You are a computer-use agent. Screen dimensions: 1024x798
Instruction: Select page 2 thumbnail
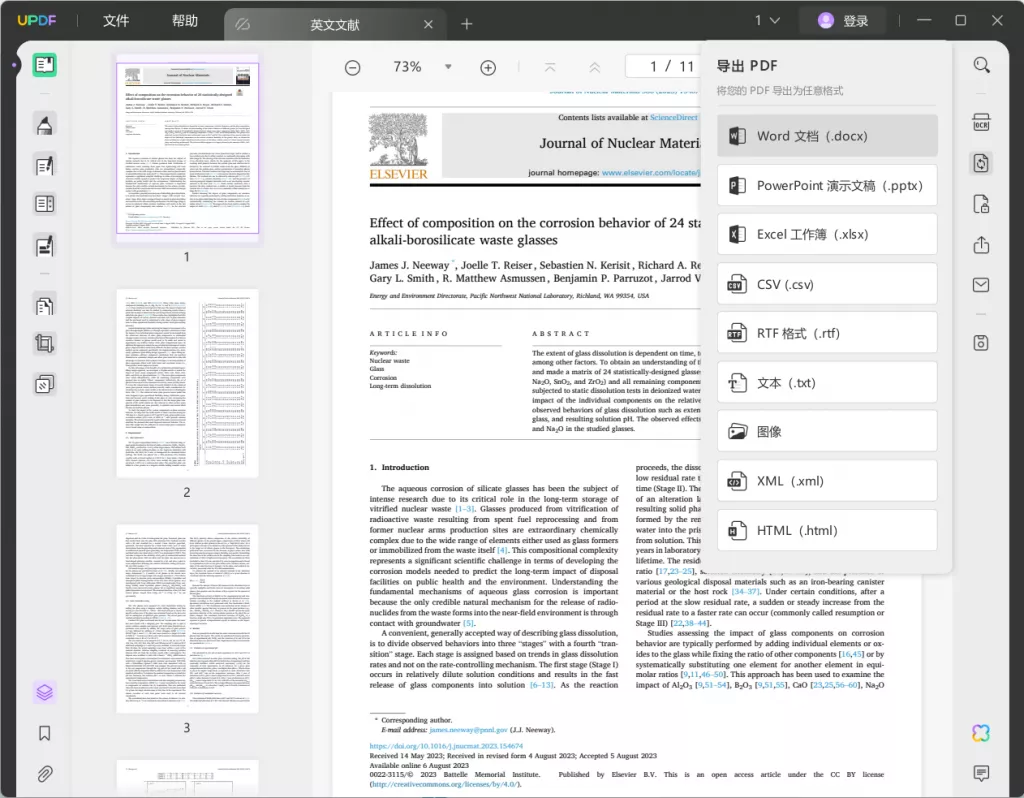(187, 384)
